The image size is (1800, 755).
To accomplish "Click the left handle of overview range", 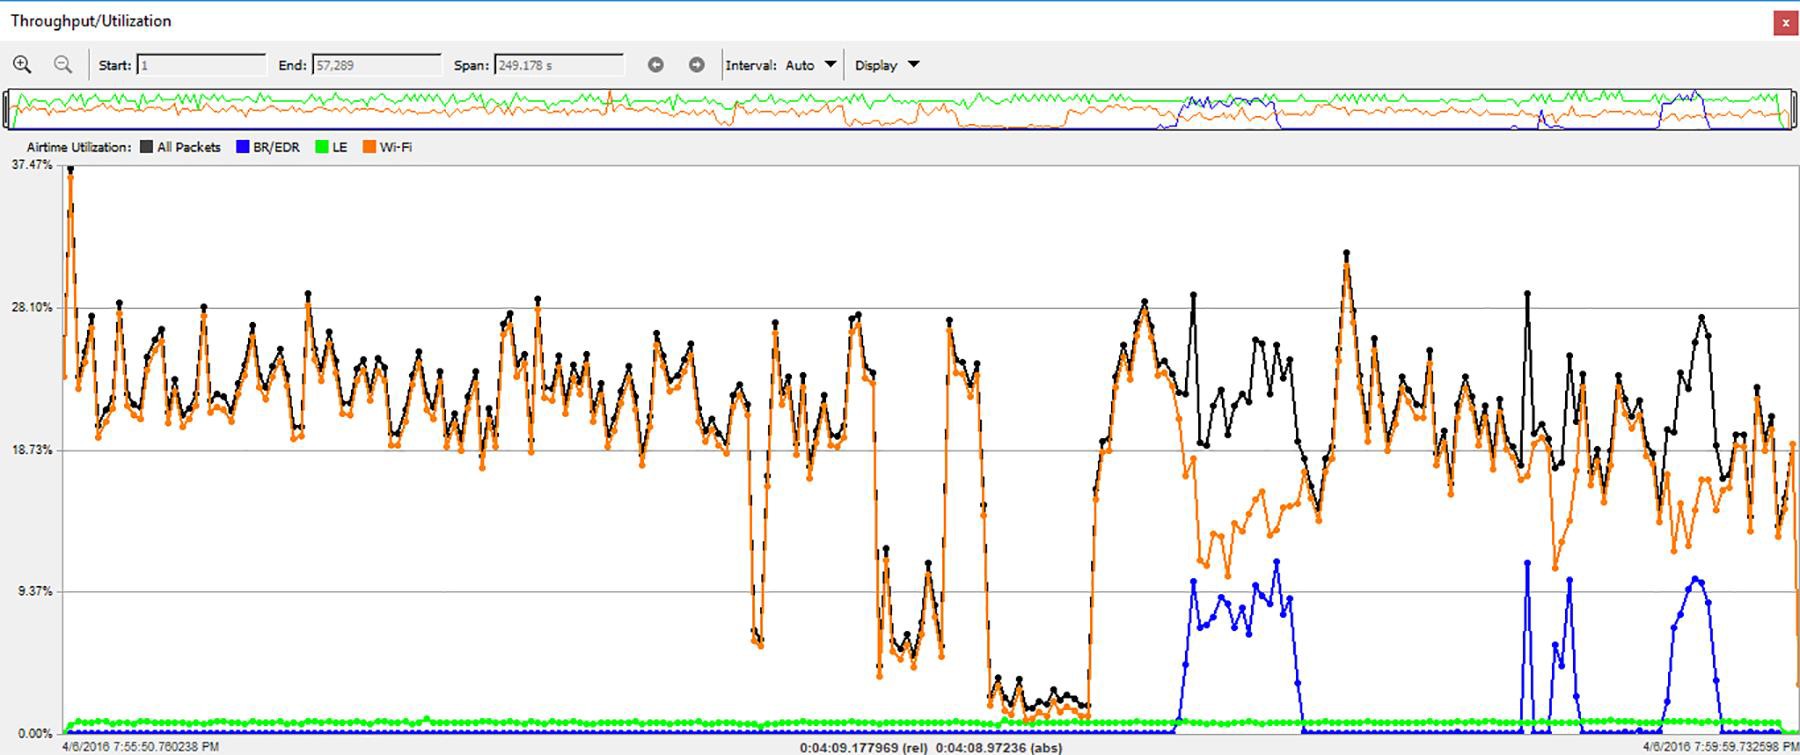I will [7, 110].
